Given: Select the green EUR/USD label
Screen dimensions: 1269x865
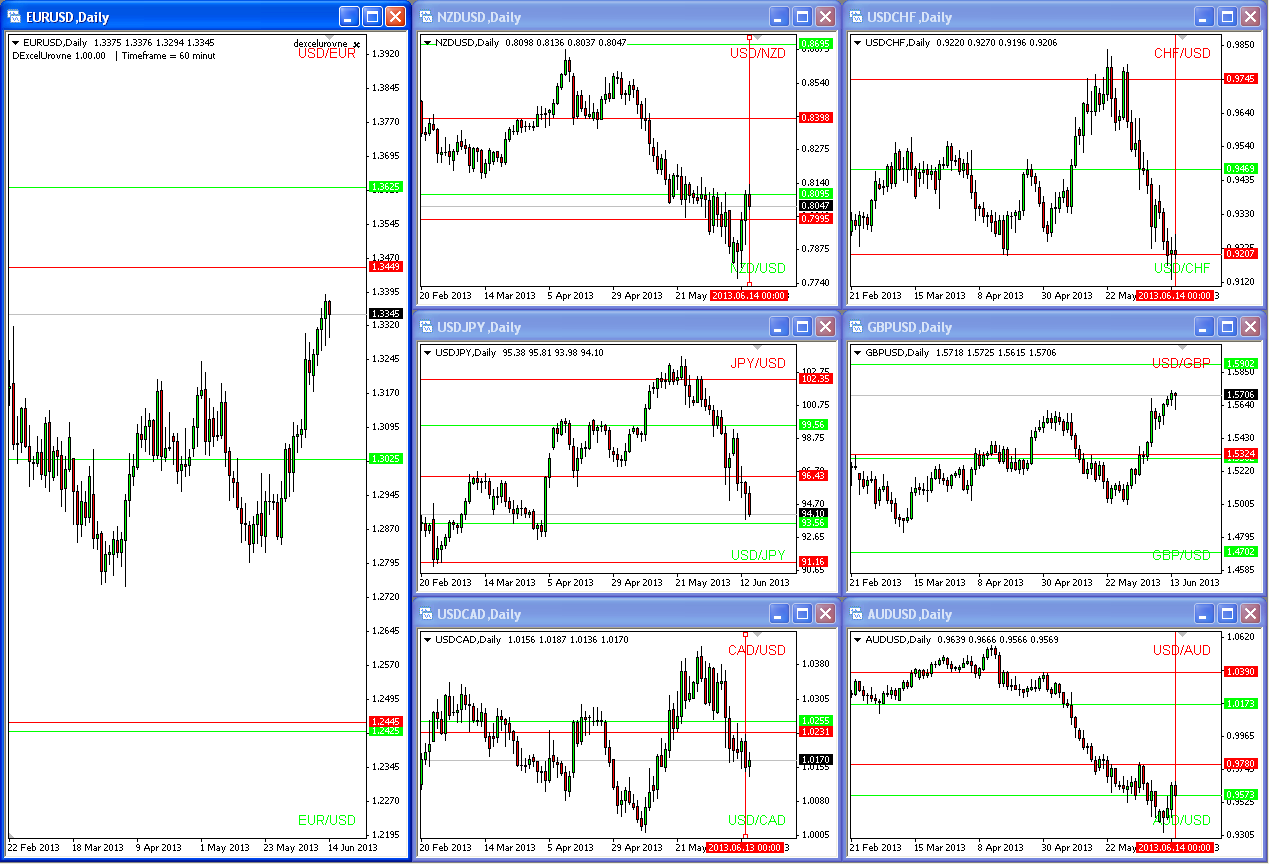Looking at the screenshot, I should coord(327,820).
